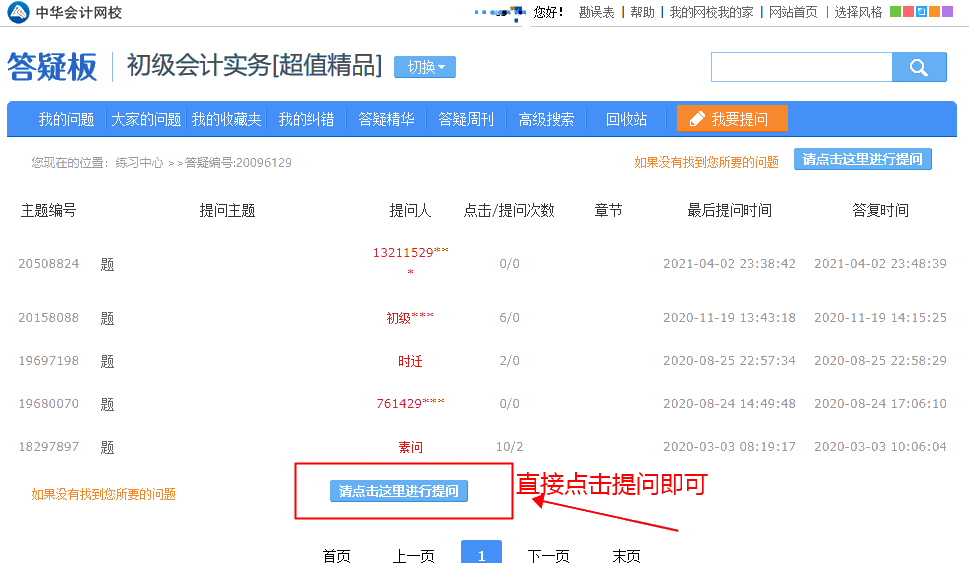Open topic number 20508824

48,264
